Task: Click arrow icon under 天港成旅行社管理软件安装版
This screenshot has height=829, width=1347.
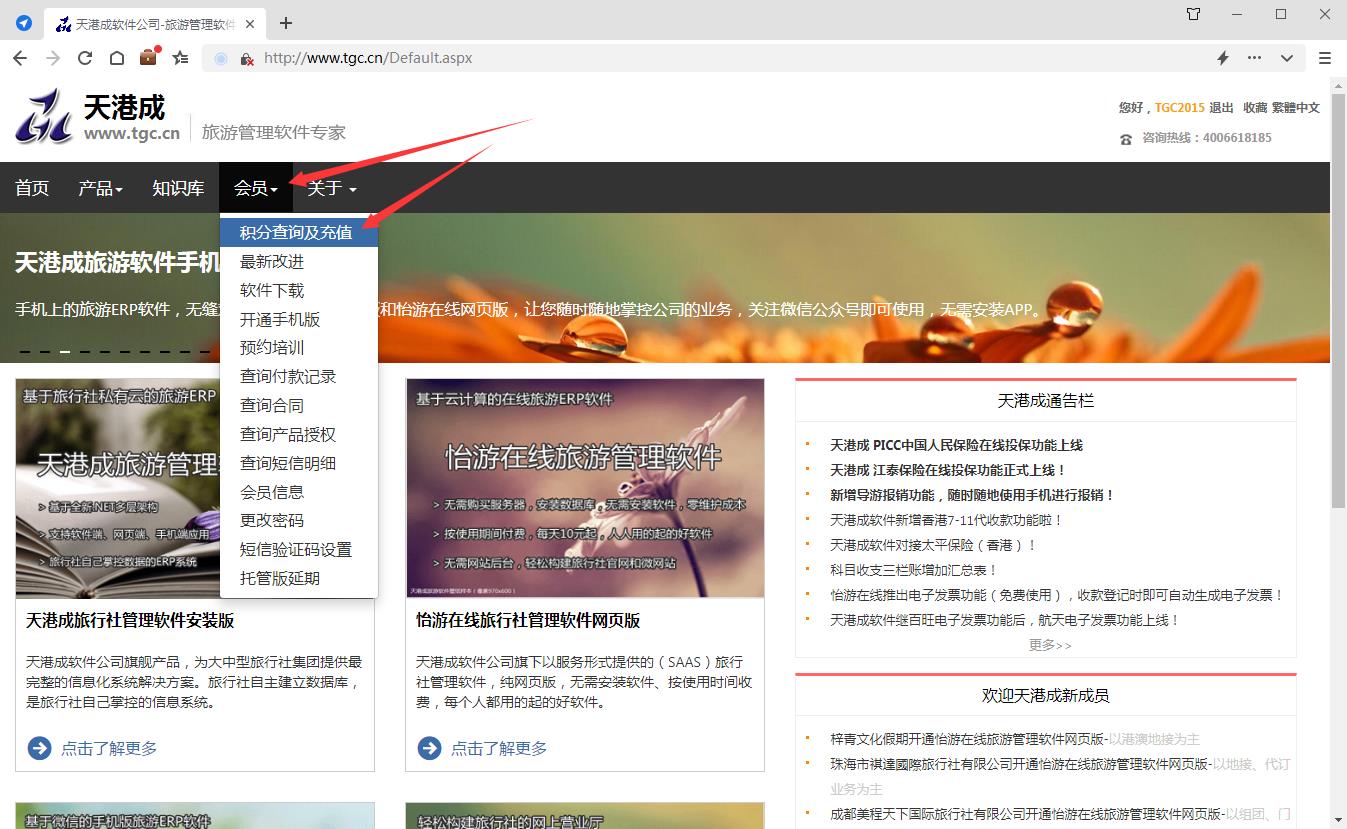Action: coord(39,748)
